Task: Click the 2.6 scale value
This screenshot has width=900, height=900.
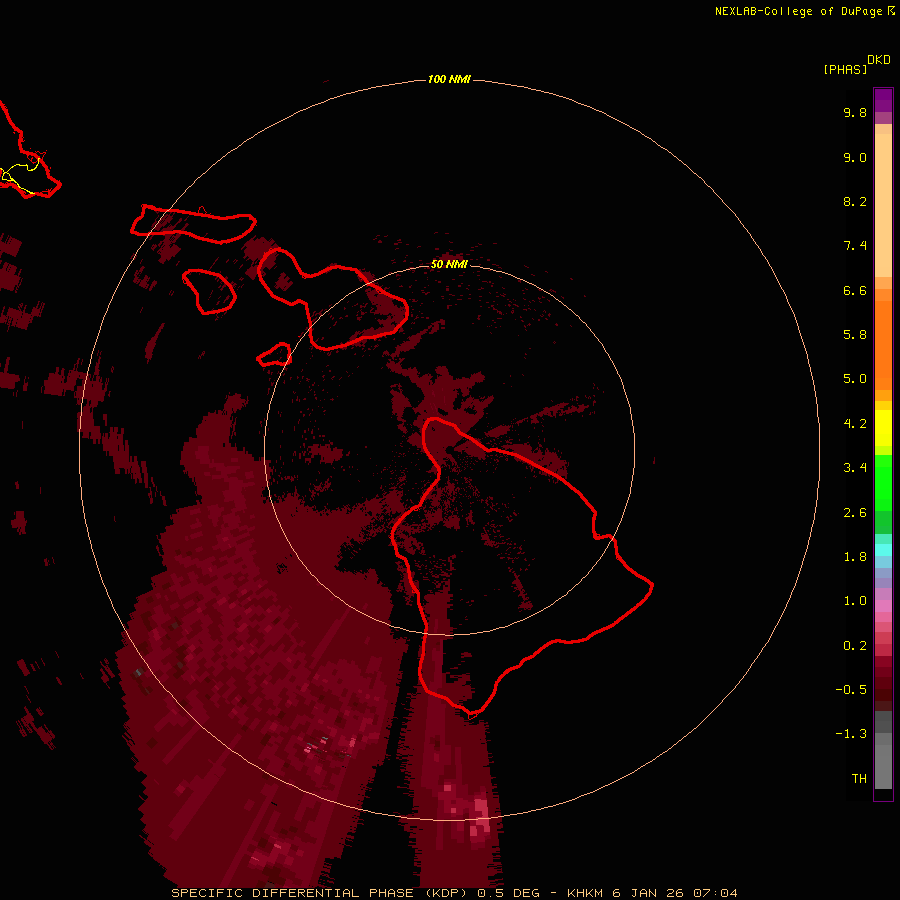Action: [x=855, y=512]
